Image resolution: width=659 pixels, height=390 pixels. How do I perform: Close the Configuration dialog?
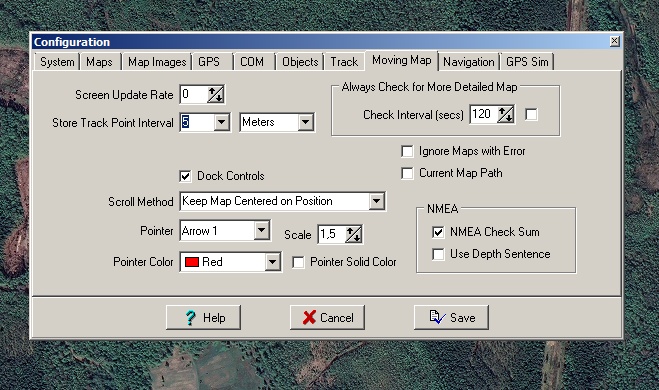(614, 41)
